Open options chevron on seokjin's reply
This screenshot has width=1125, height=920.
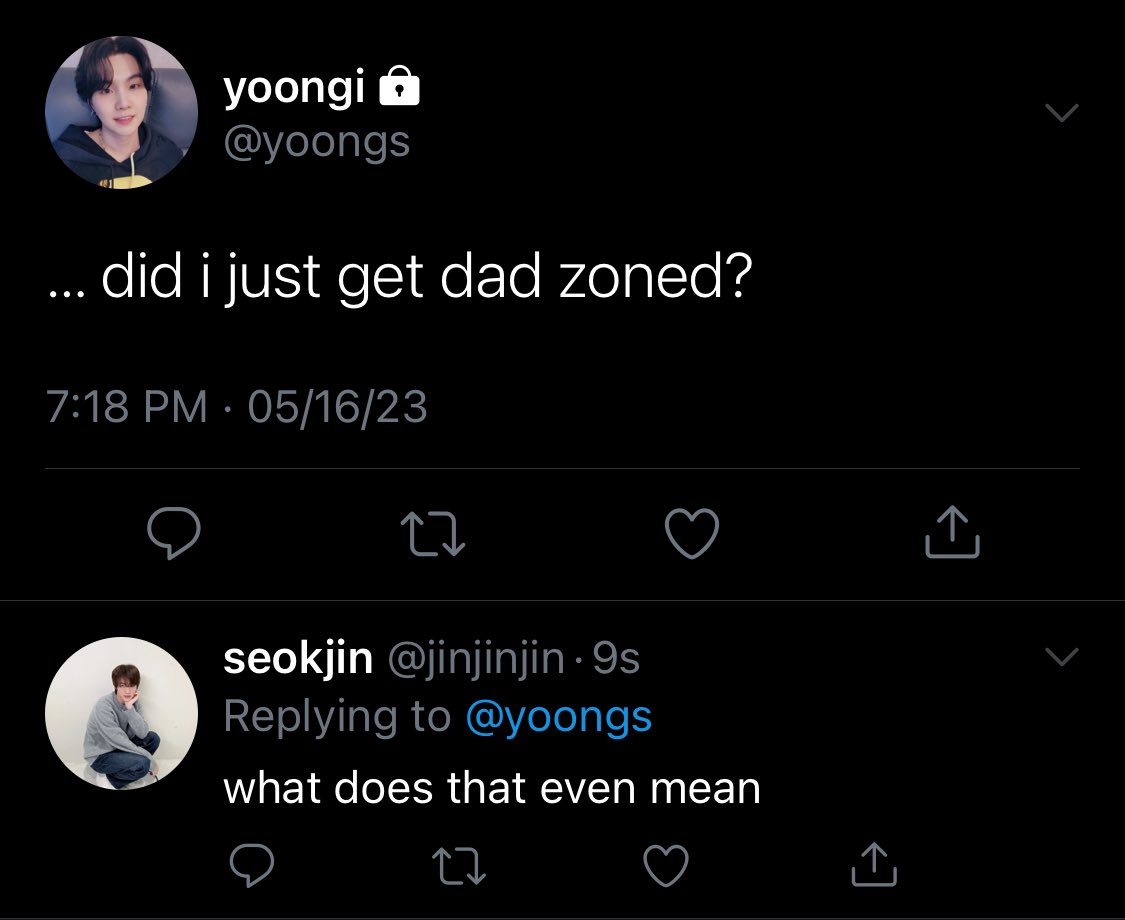click(x=1062, y=657)
